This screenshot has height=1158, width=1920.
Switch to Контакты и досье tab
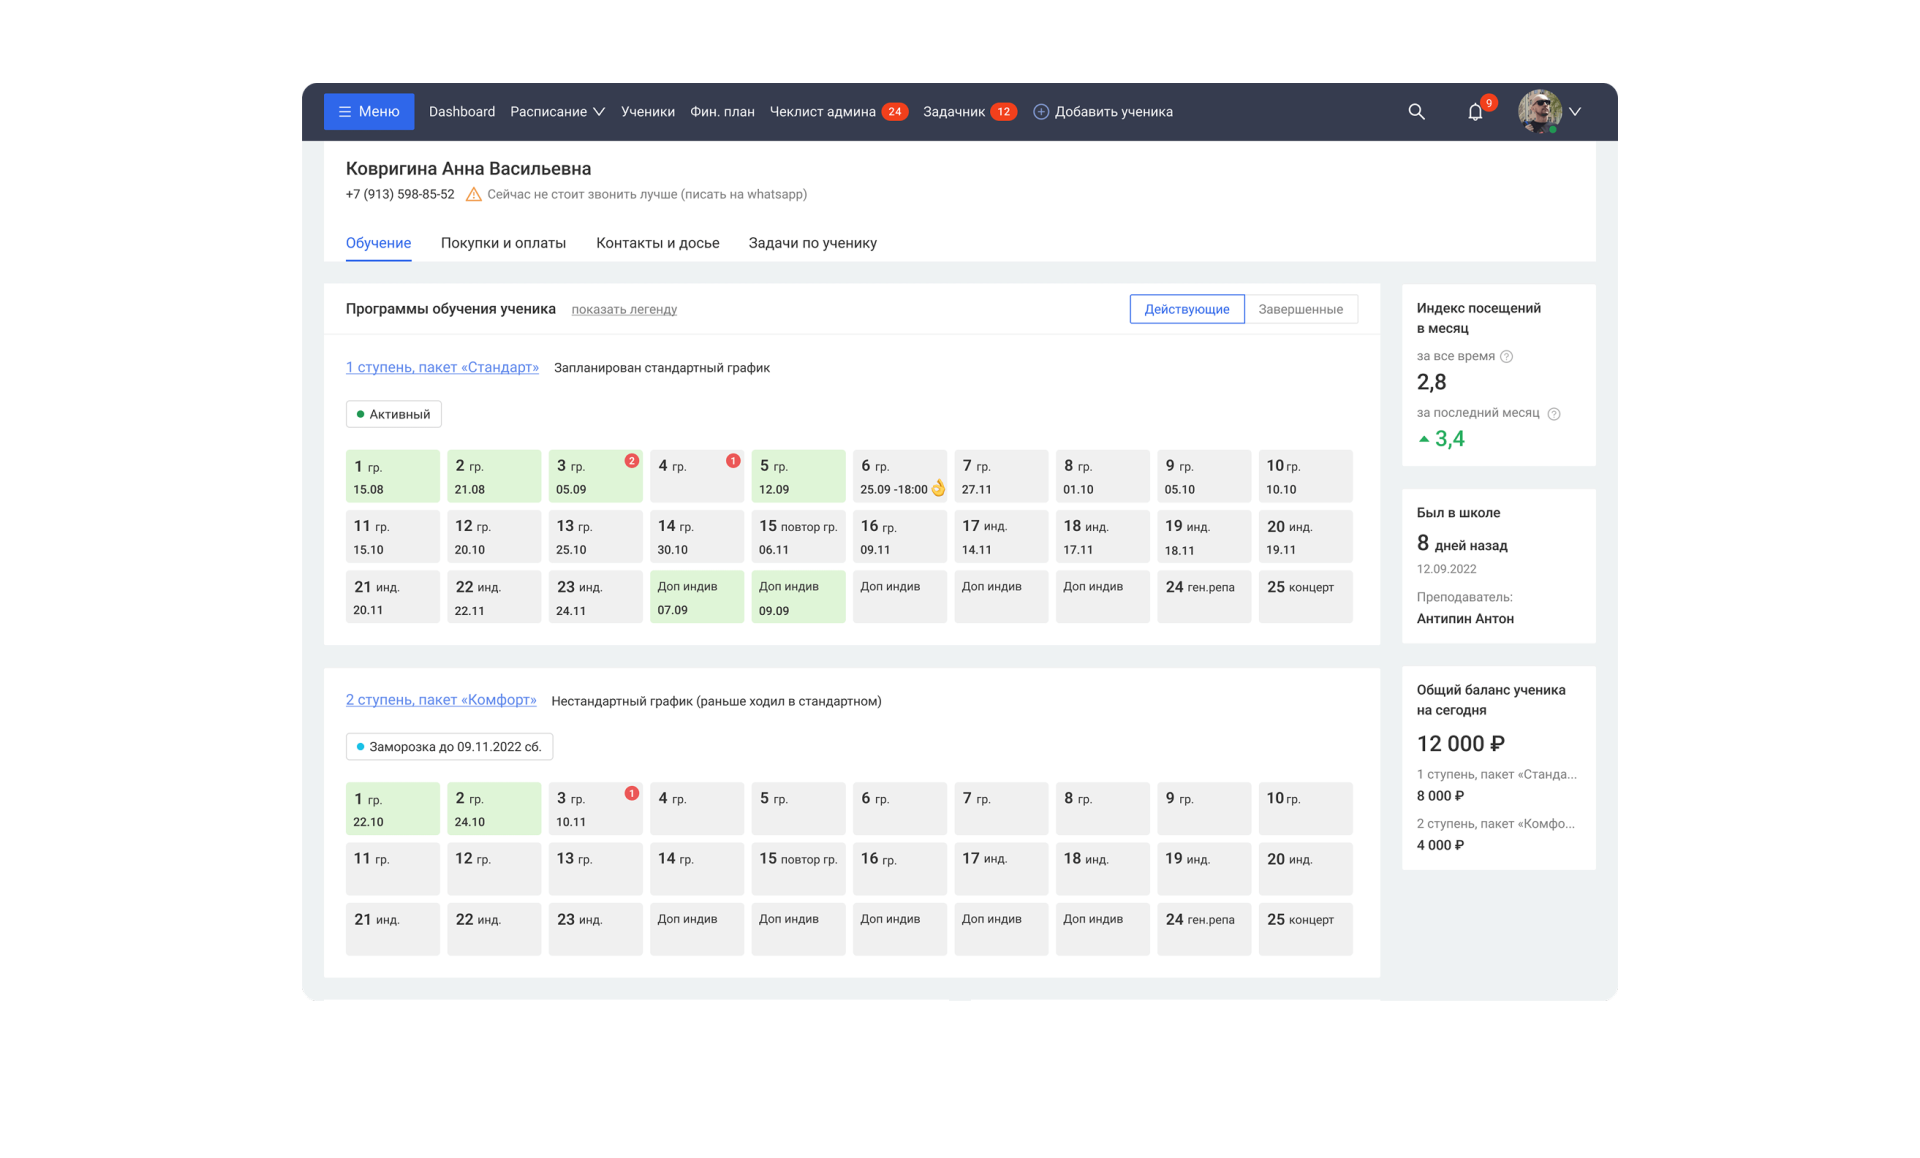[657, 243]
